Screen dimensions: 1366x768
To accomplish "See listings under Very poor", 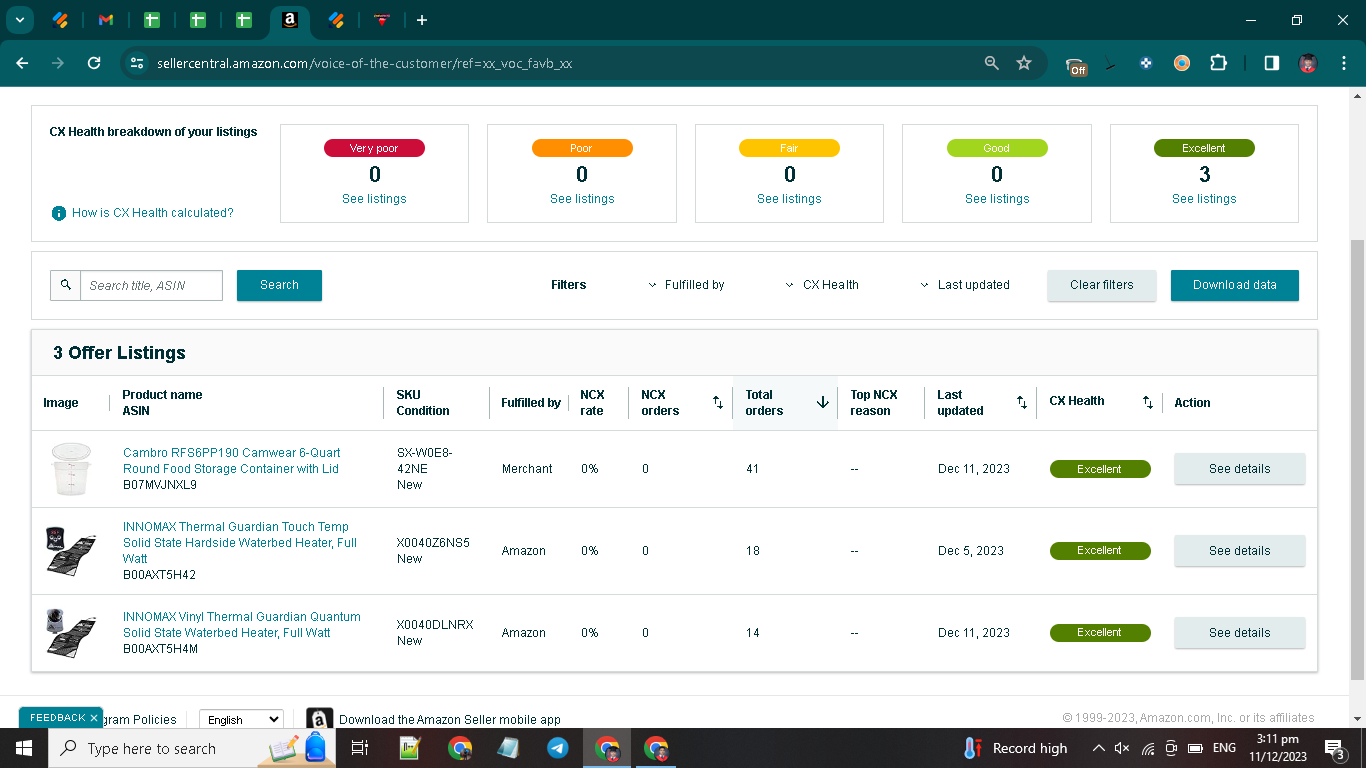I will coord(374,199).
